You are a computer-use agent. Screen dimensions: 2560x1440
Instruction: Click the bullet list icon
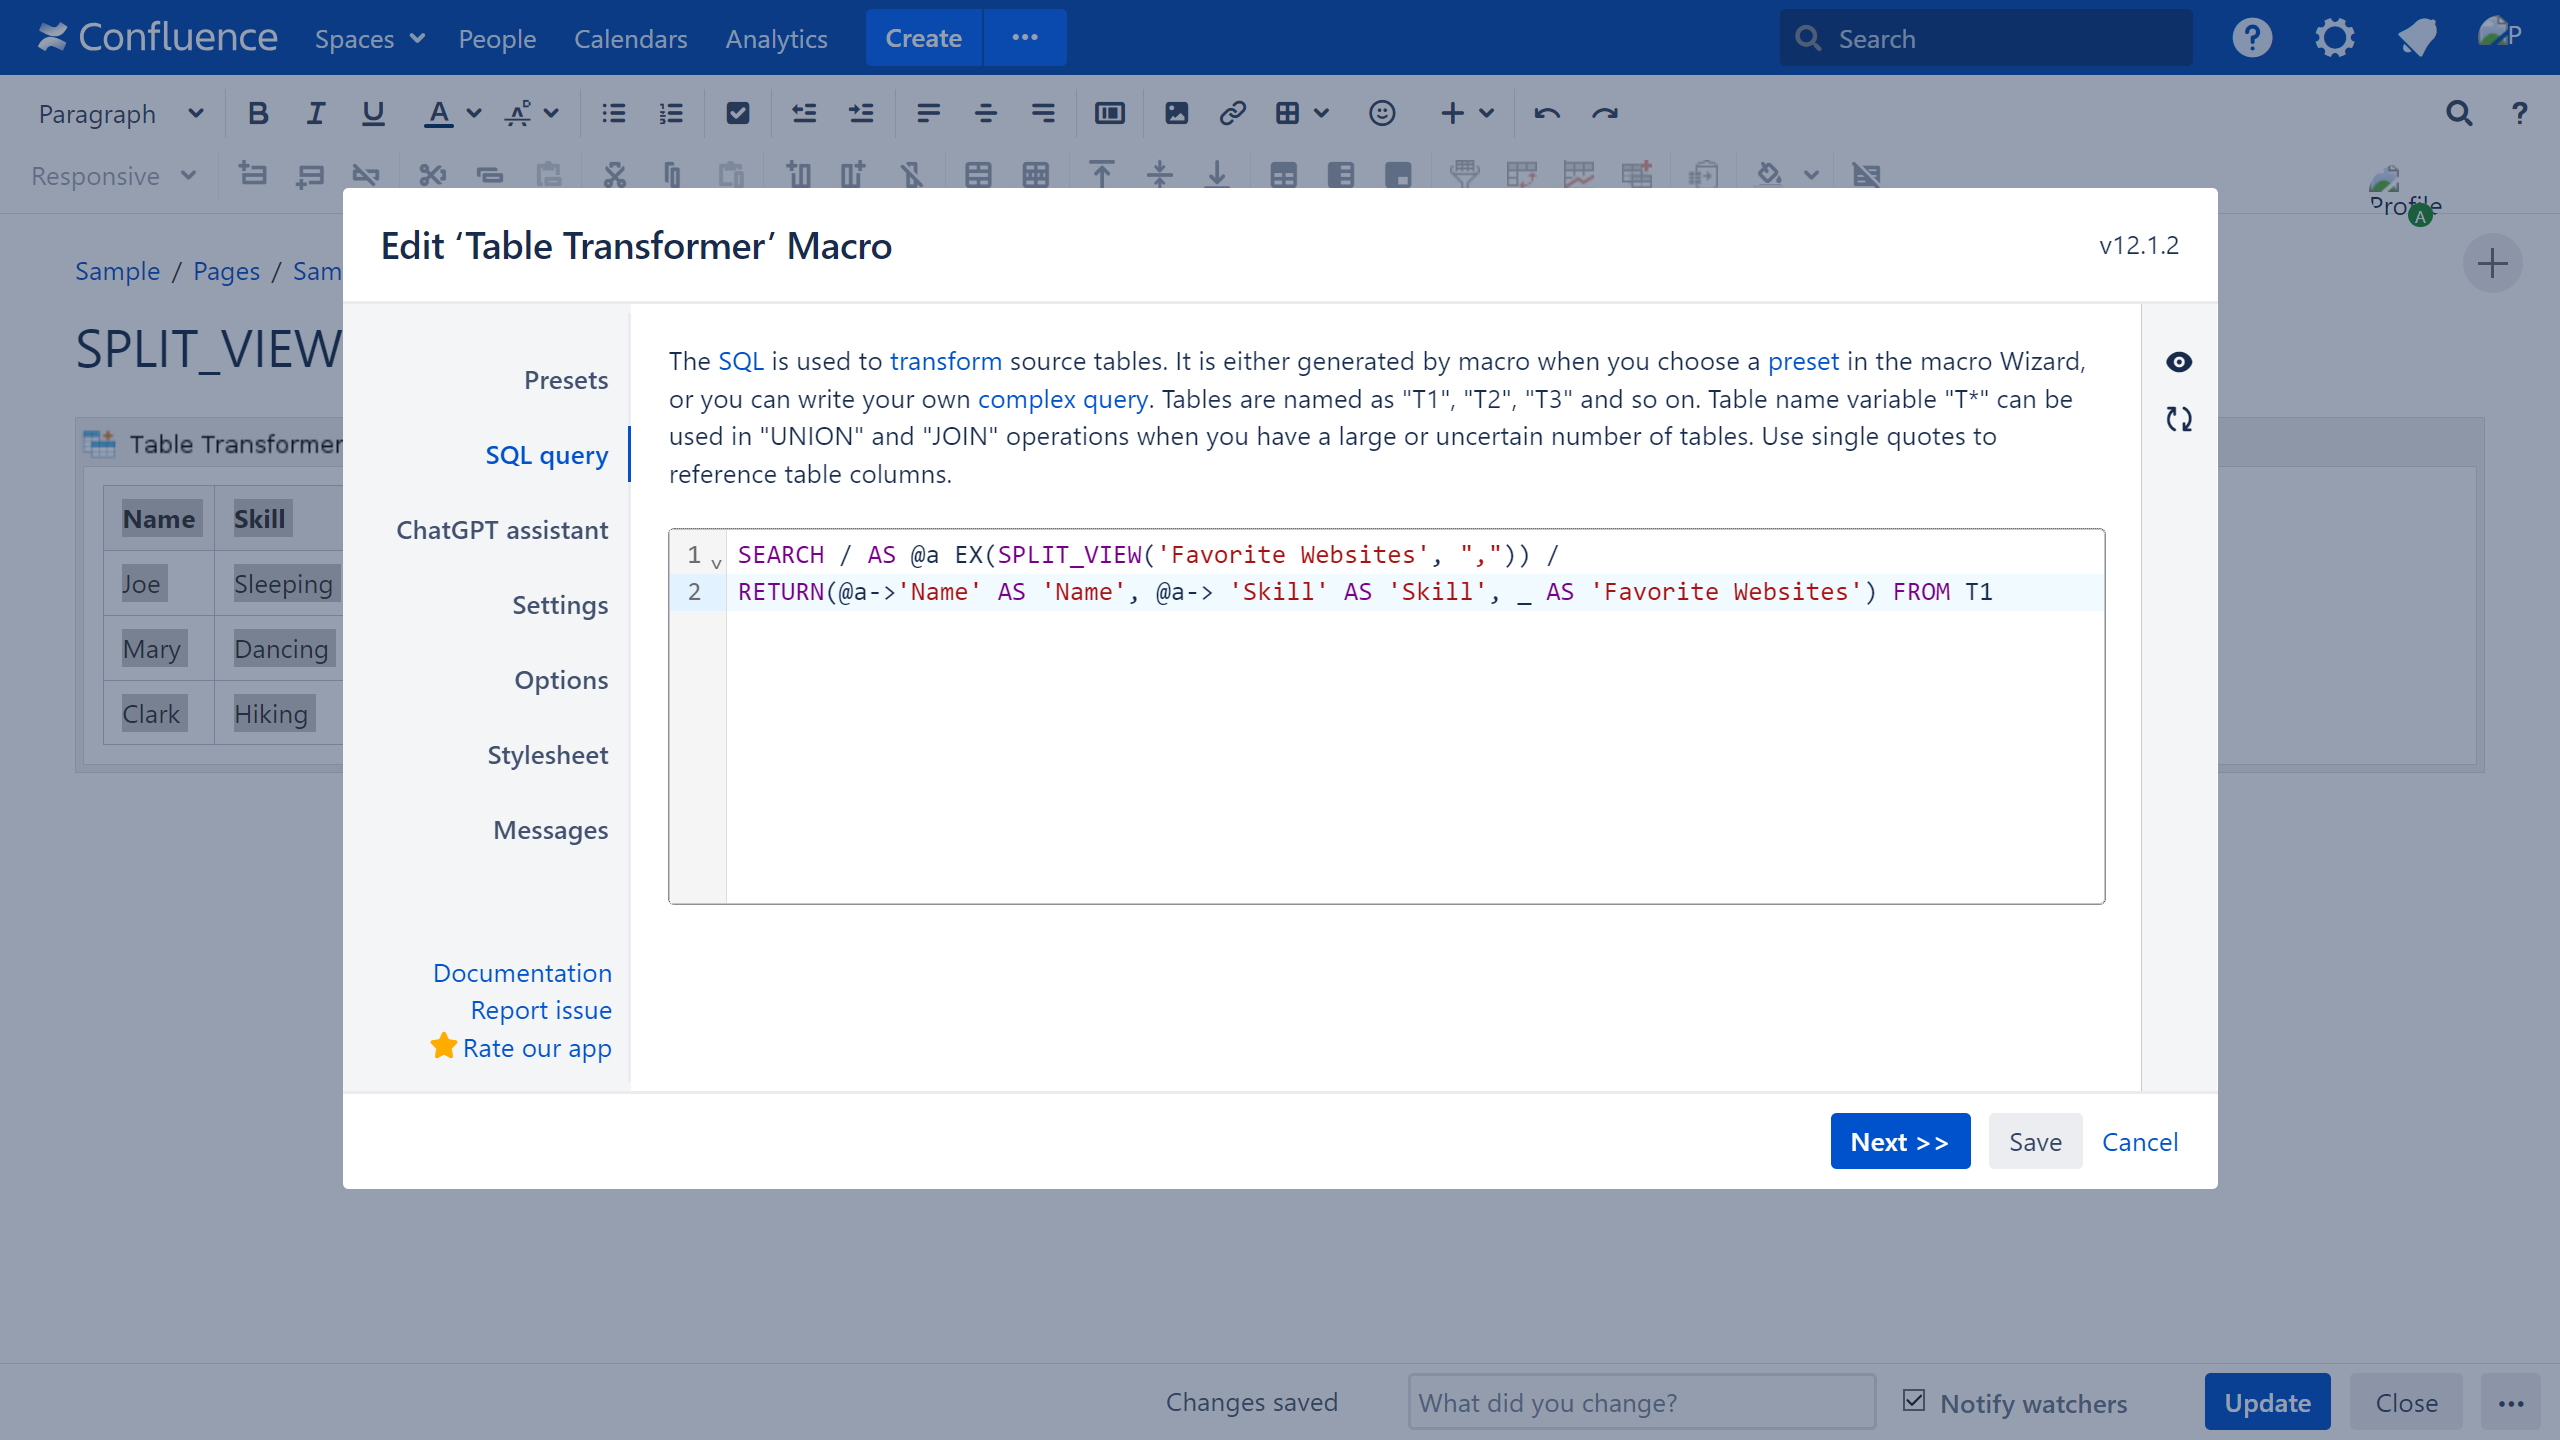[x=613, y=114]
